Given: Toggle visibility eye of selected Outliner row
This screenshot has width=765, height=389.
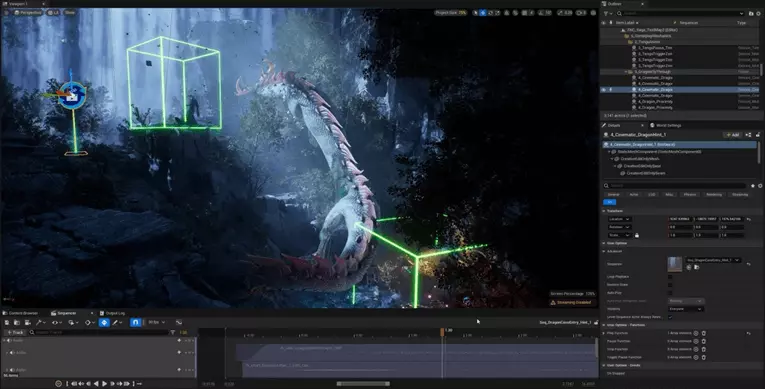Looking at the screenshot, I should tap(604, 90).
